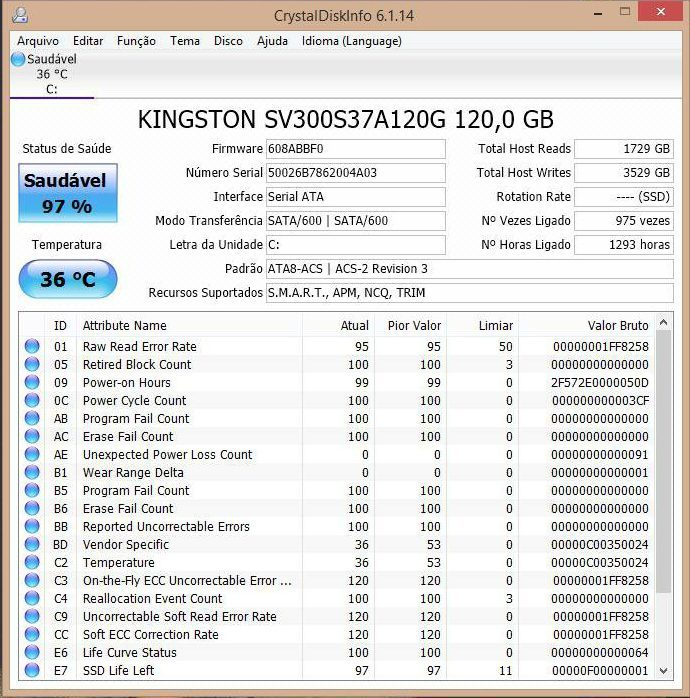Click status icon for Vendor Specific row

tap(32, 544)
